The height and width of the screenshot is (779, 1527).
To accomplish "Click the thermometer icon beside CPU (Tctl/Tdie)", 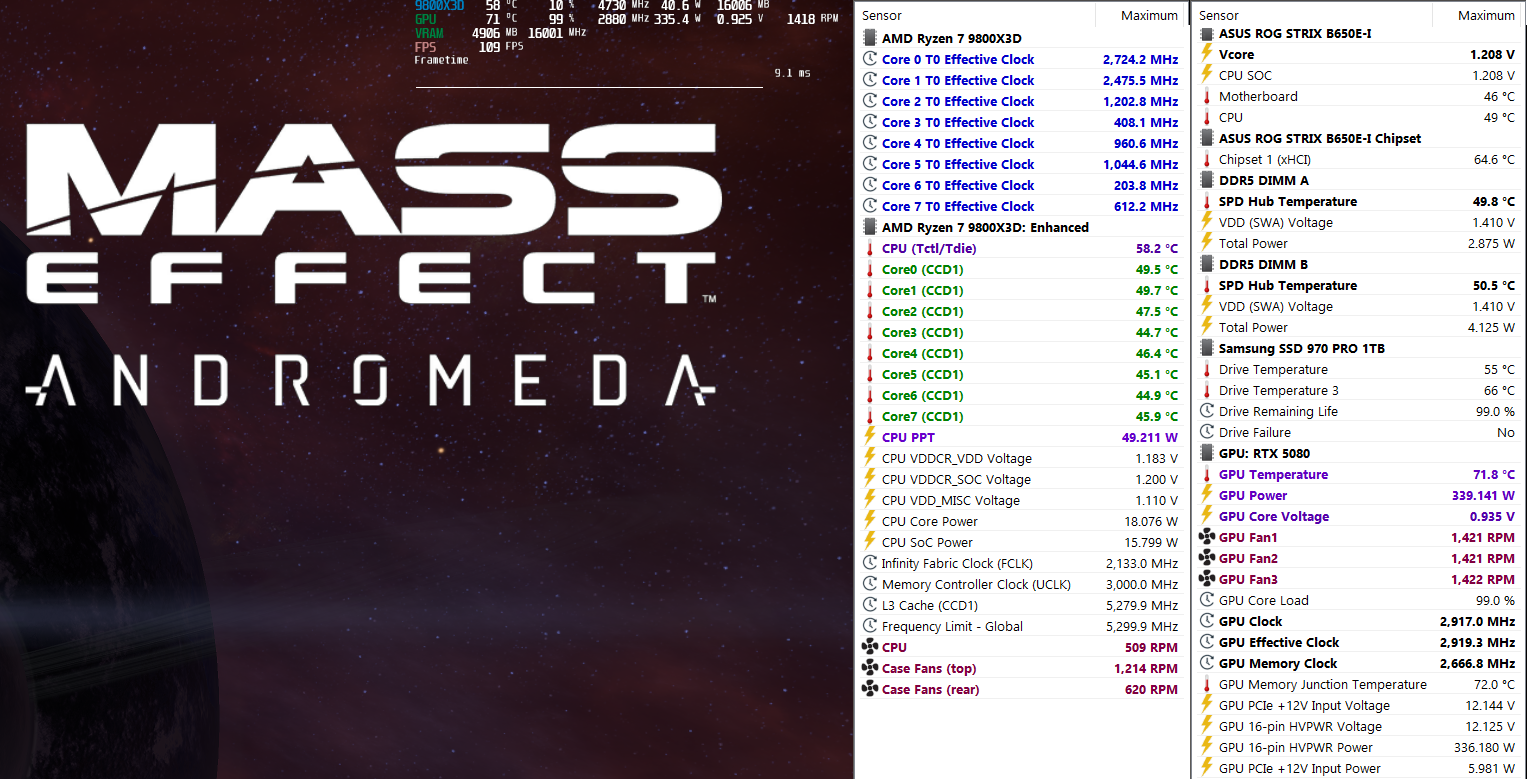I will click(x=869, y=248).
